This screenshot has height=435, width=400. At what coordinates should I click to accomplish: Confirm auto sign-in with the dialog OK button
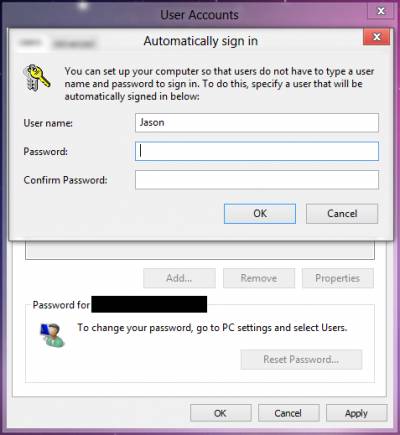tap(260, 214)
